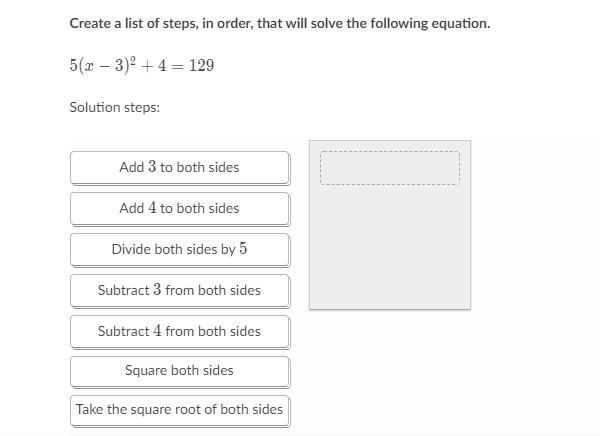Click the number 4 in the Subtract tile

pos(157,330)
